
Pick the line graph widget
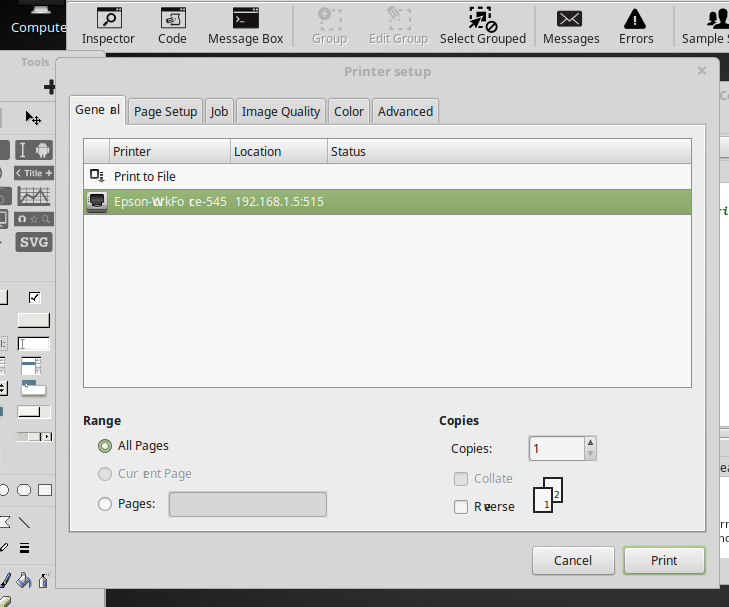34,196
